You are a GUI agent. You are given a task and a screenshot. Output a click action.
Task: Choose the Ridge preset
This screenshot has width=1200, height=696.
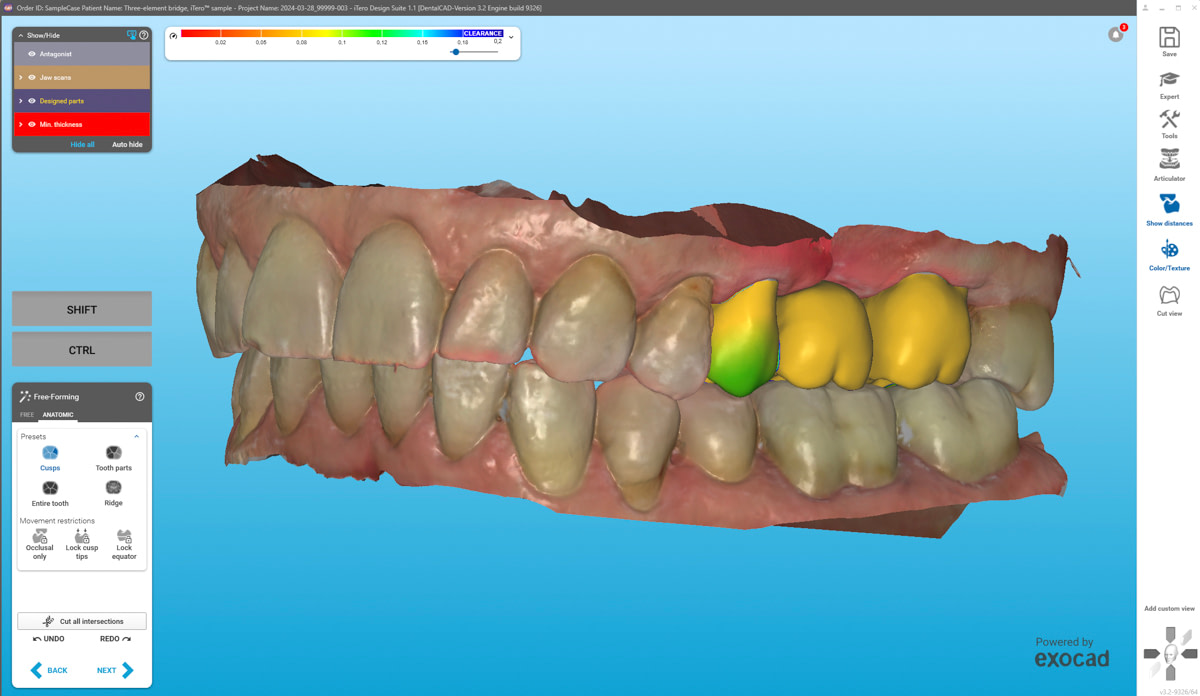point(113,493)
